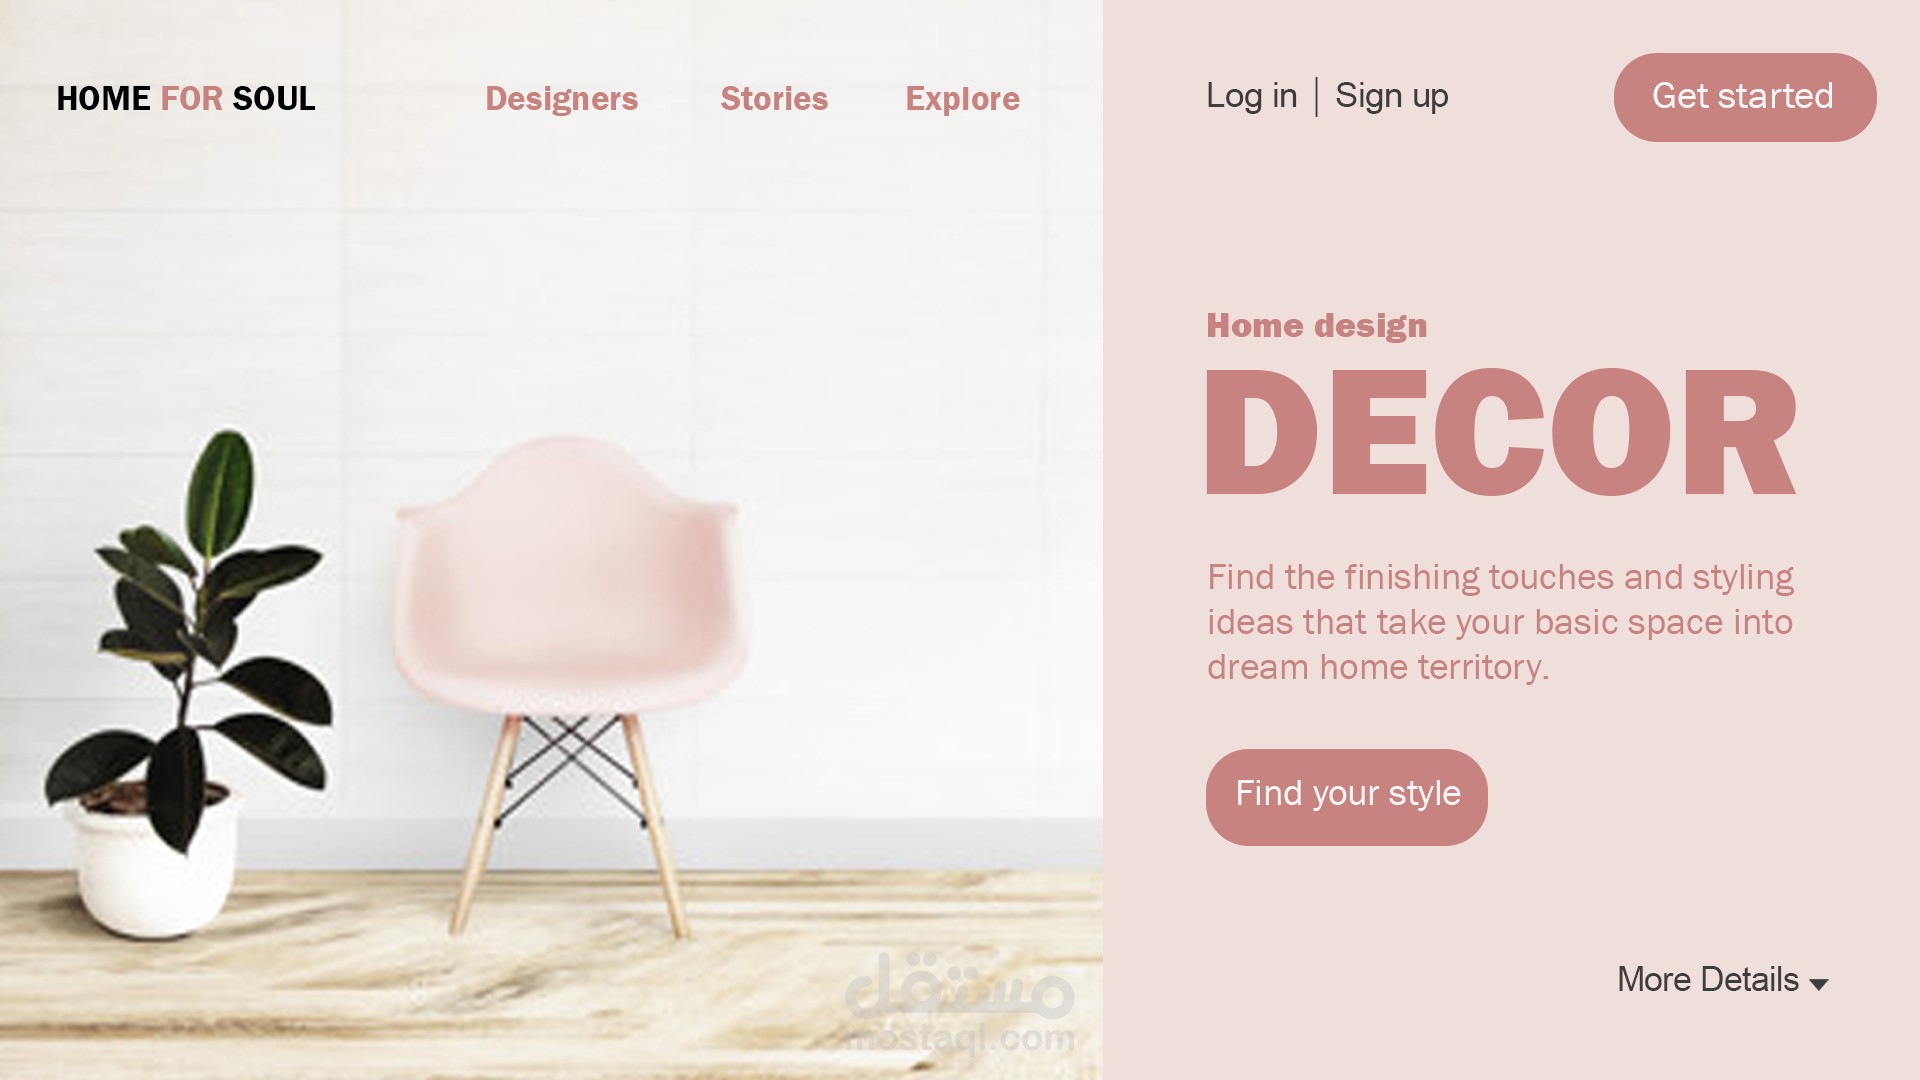Go to the Explore menu item

click(962, 99)
